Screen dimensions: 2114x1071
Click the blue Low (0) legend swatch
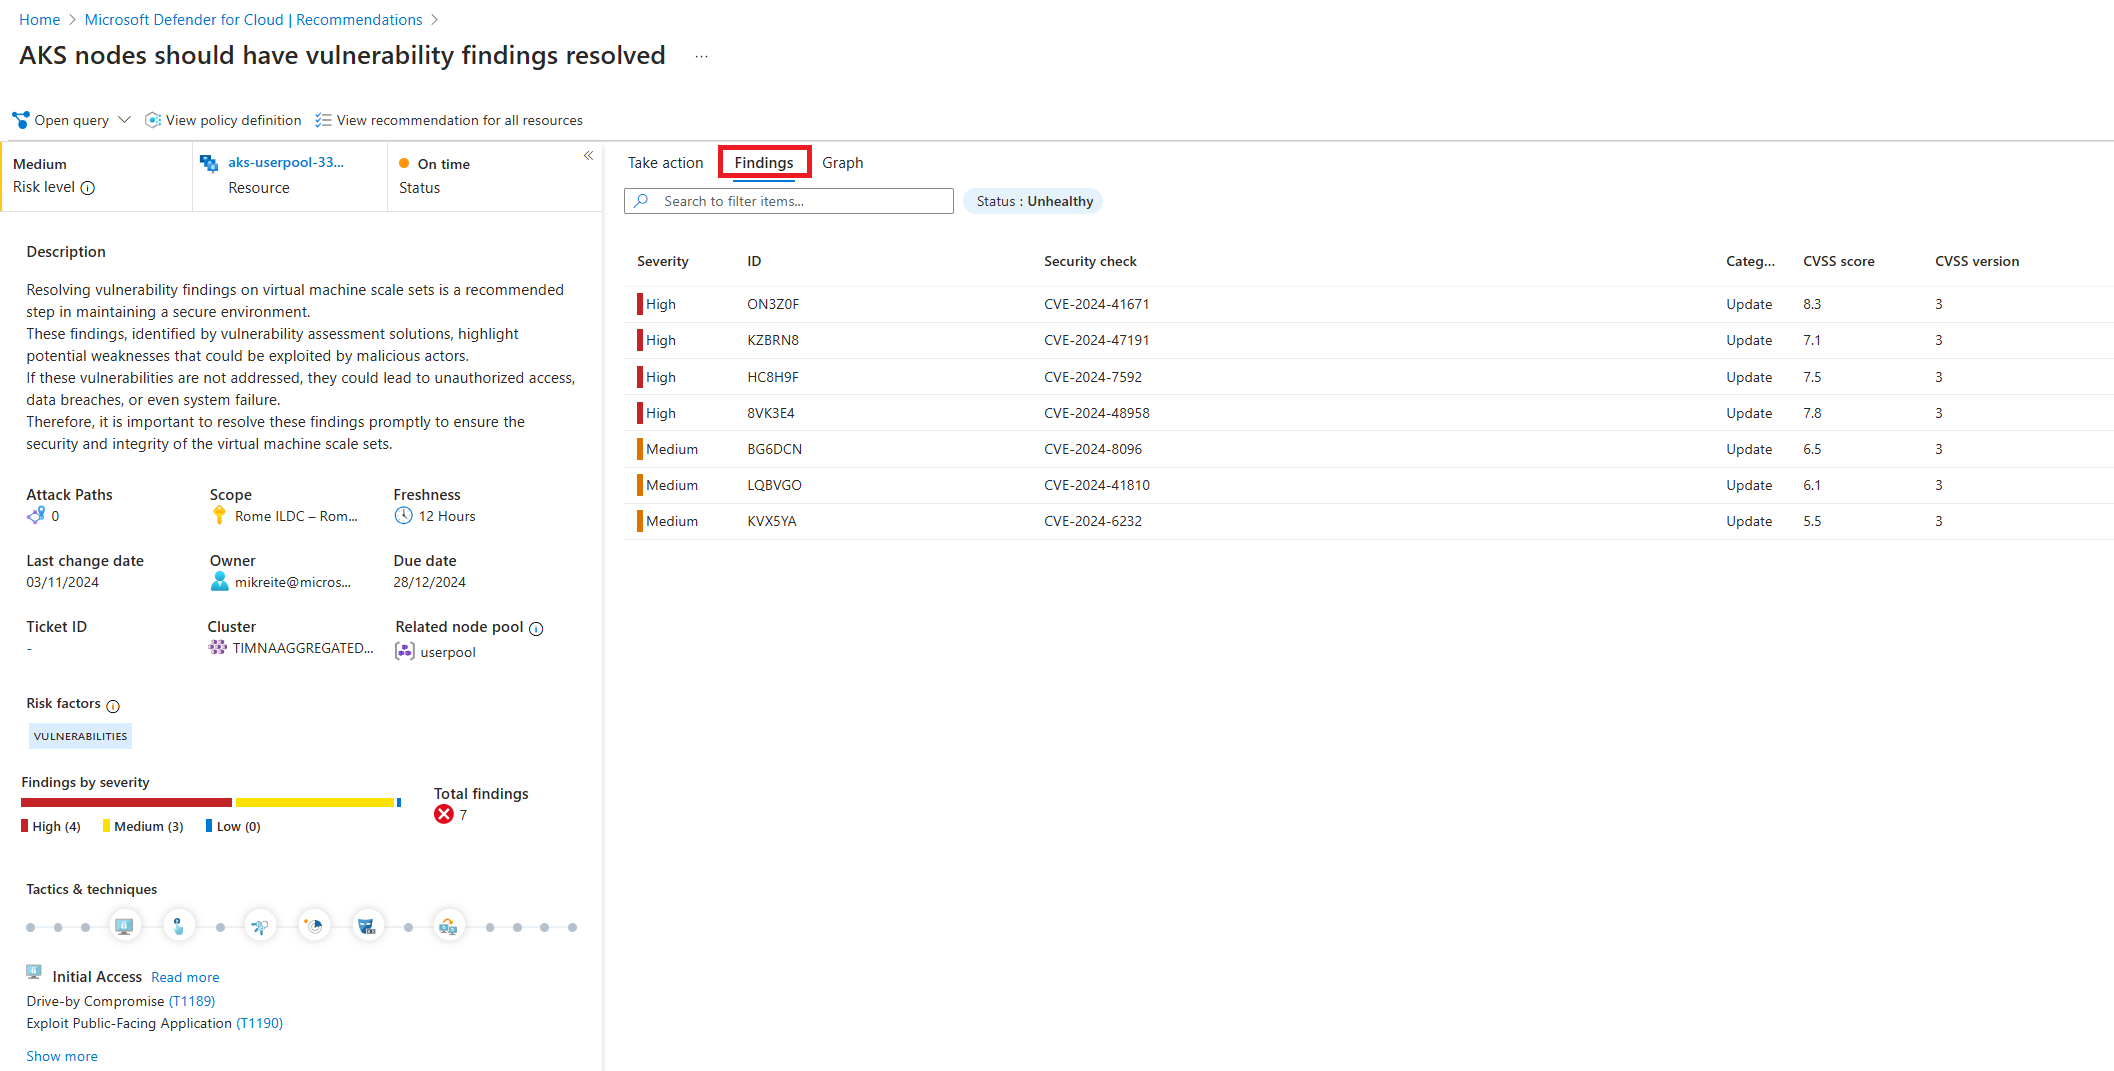(x=209, y=826)
